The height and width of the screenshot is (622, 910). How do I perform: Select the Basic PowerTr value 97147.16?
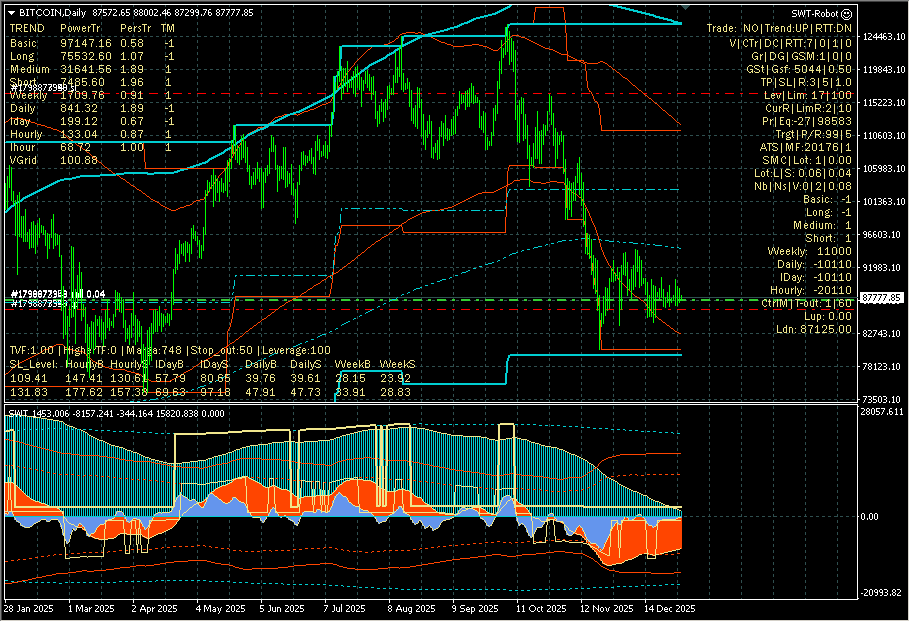tap(86, 43)
